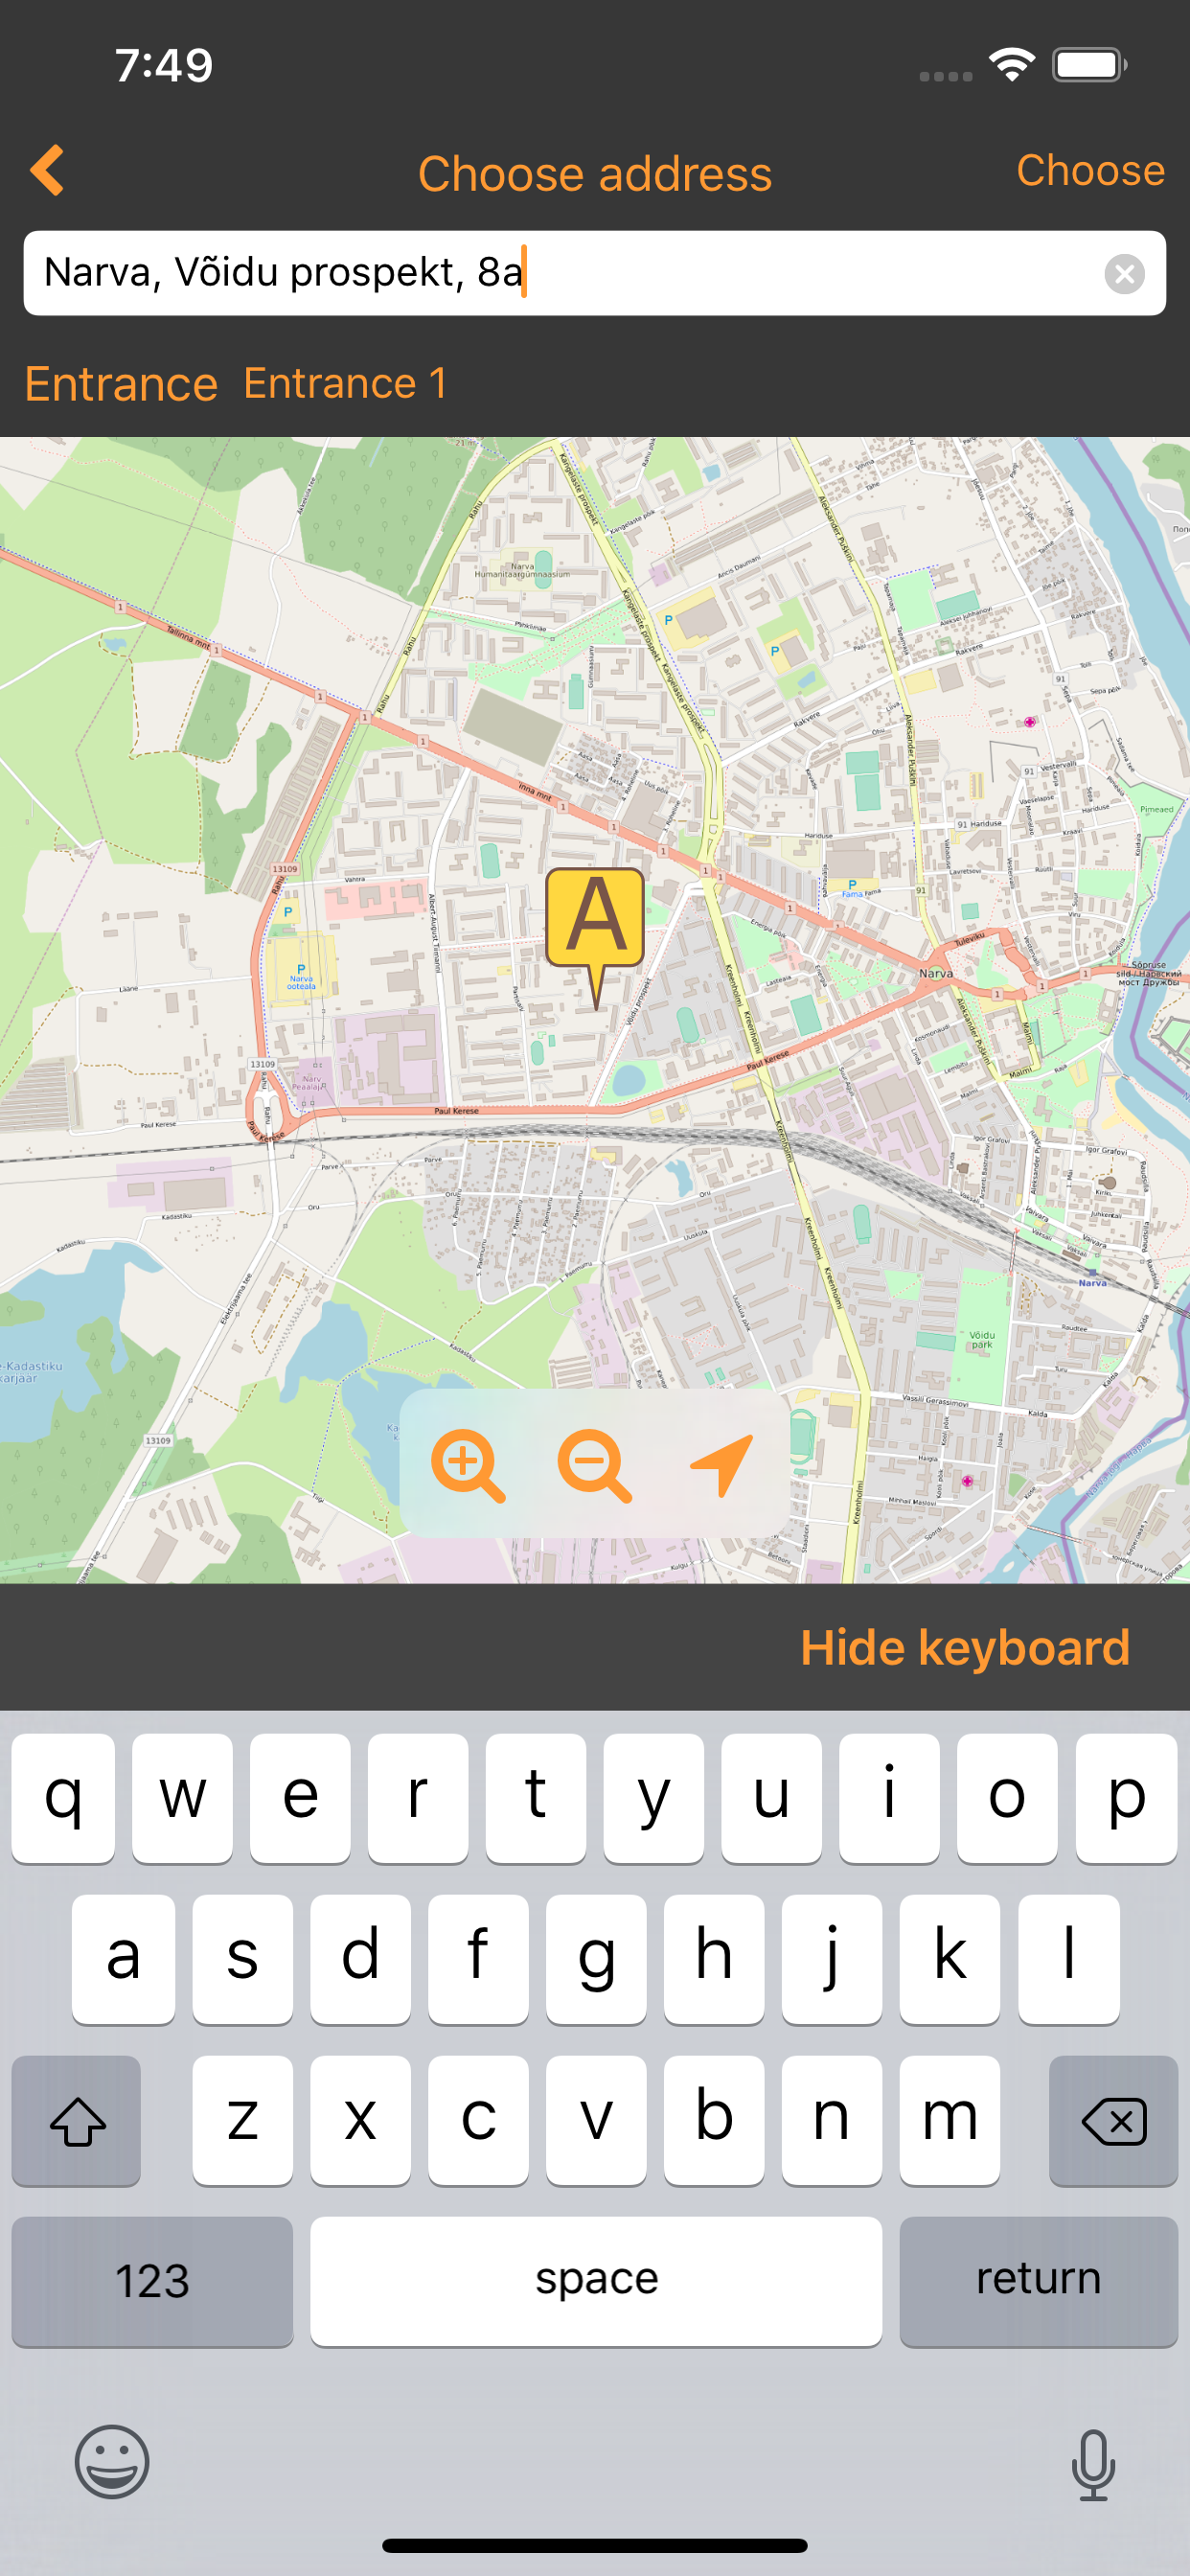Viewport: 1190px width, 2576px height.
Task: Hide the keyboard
Action: click(964, 1647)
